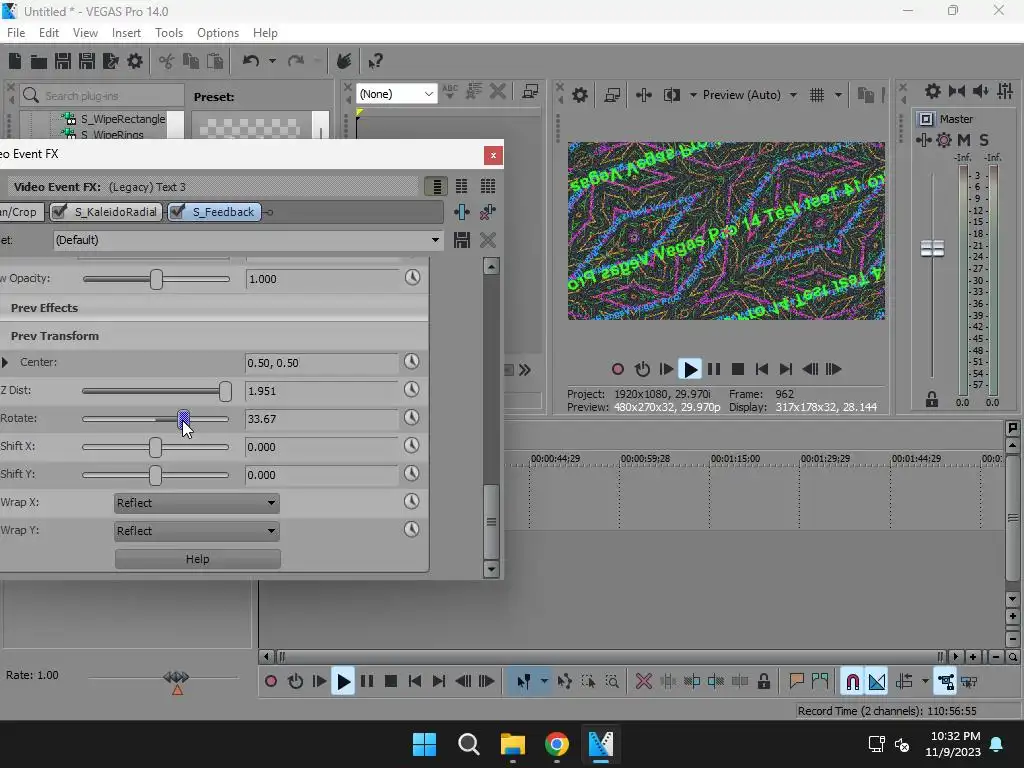Click the What's This help icon
This screenshot has width=1024, height=768.
(375, 61)
